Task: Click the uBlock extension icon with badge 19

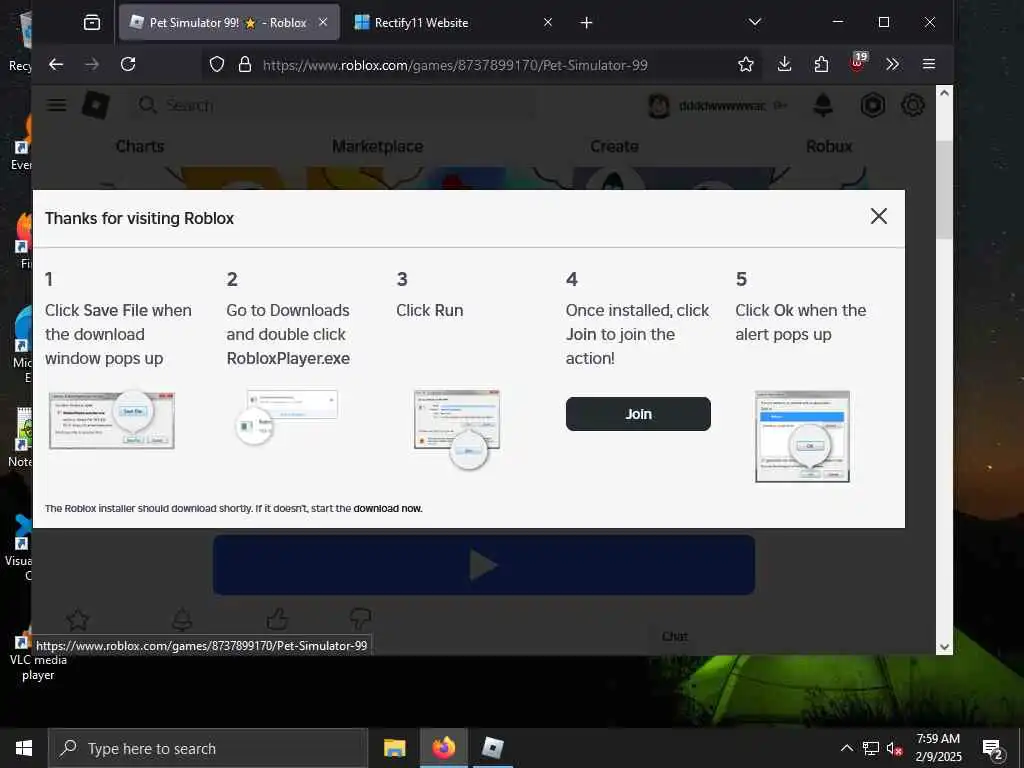Action: tap(858, 63)
